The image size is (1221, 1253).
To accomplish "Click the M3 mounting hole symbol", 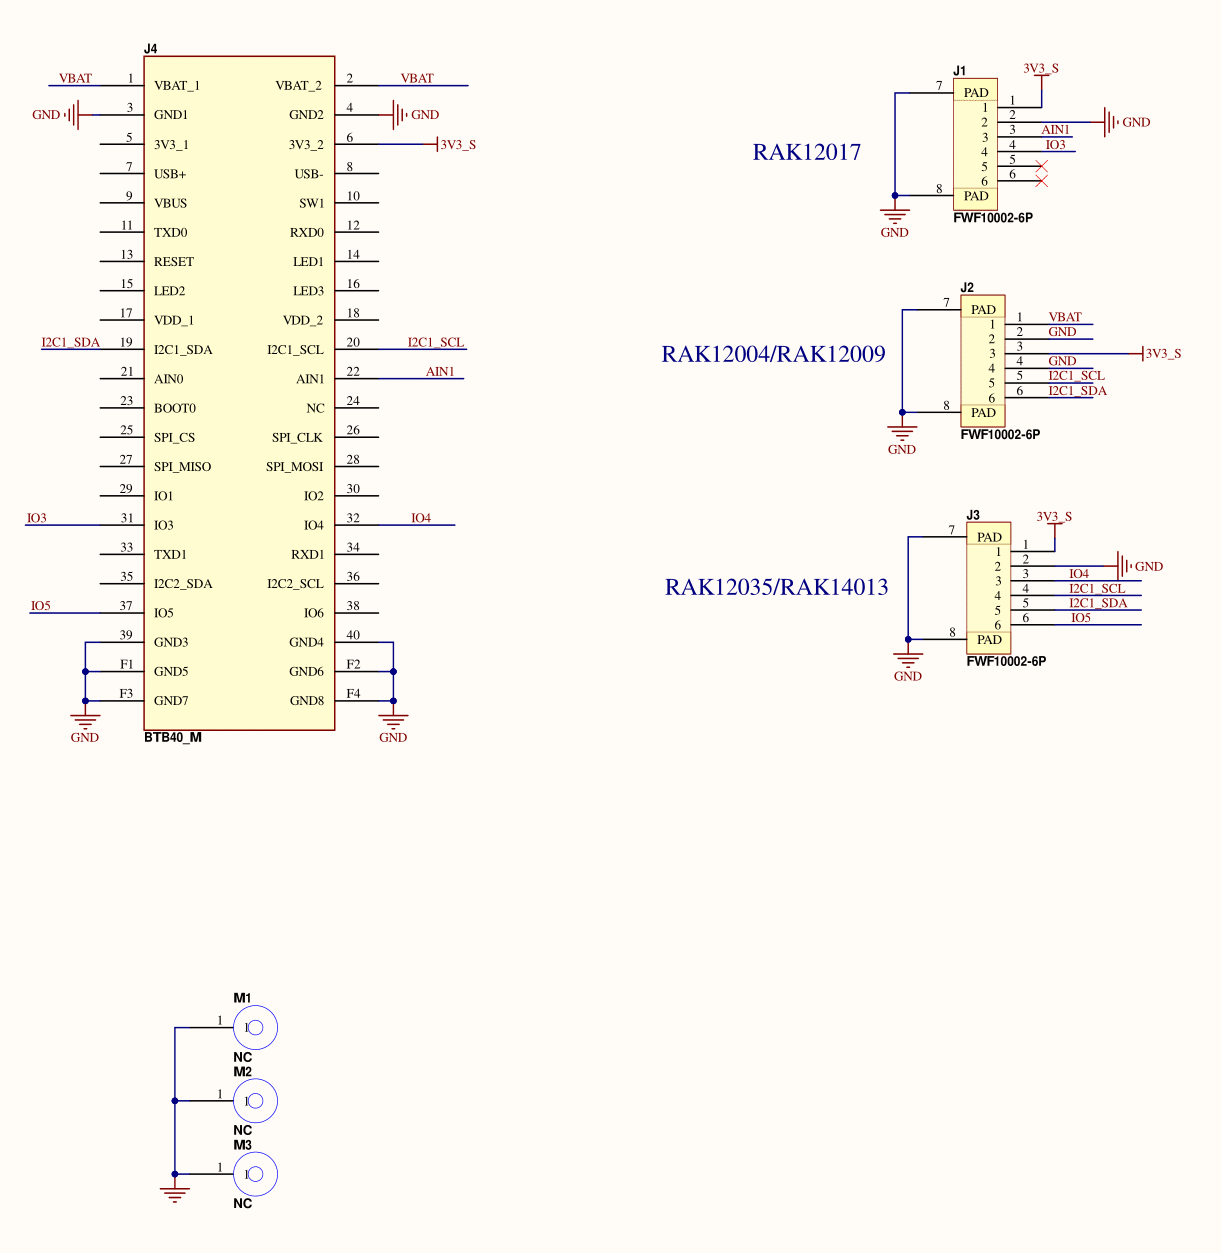I will coord(255,1173).
